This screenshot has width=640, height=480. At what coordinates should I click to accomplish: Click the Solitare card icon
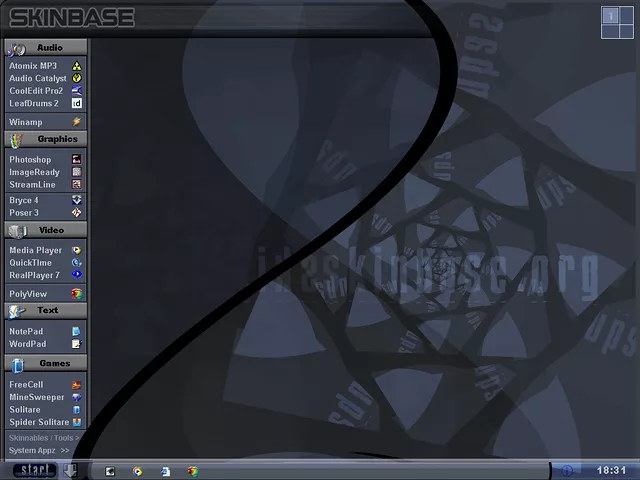[77, 410]
